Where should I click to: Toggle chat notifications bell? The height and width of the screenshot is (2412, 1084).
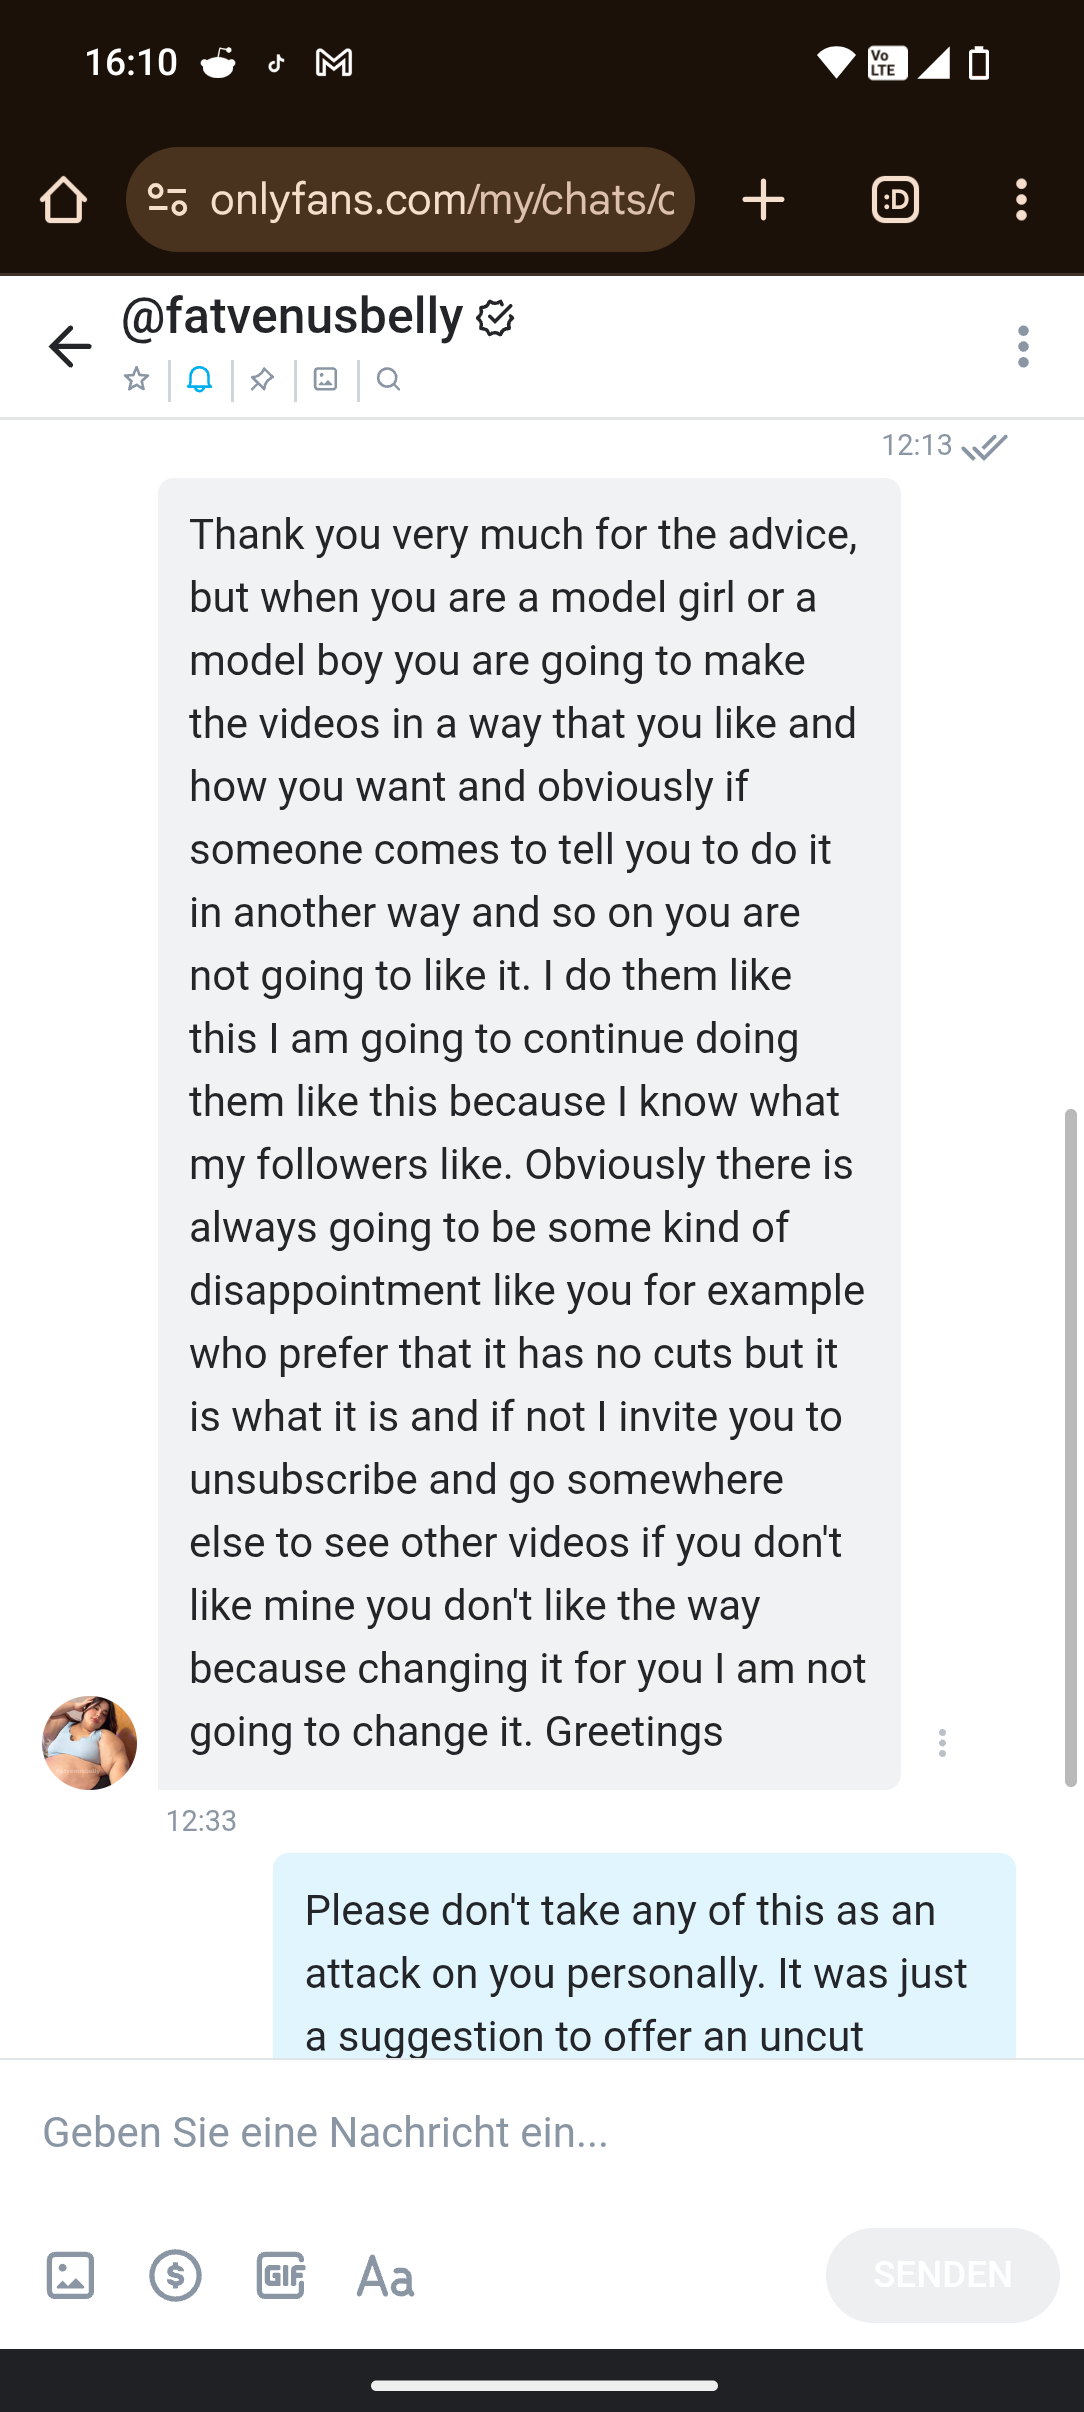[200, 380]
